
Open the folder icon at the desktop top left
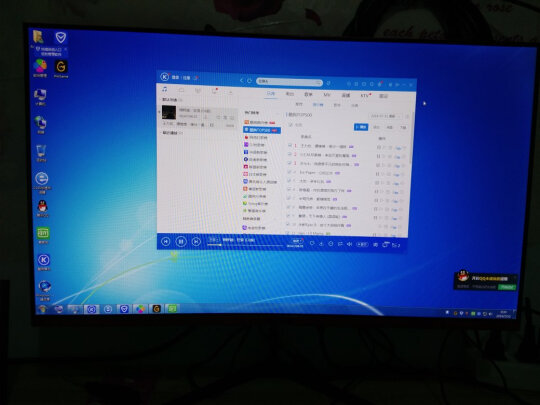point(38,37)
